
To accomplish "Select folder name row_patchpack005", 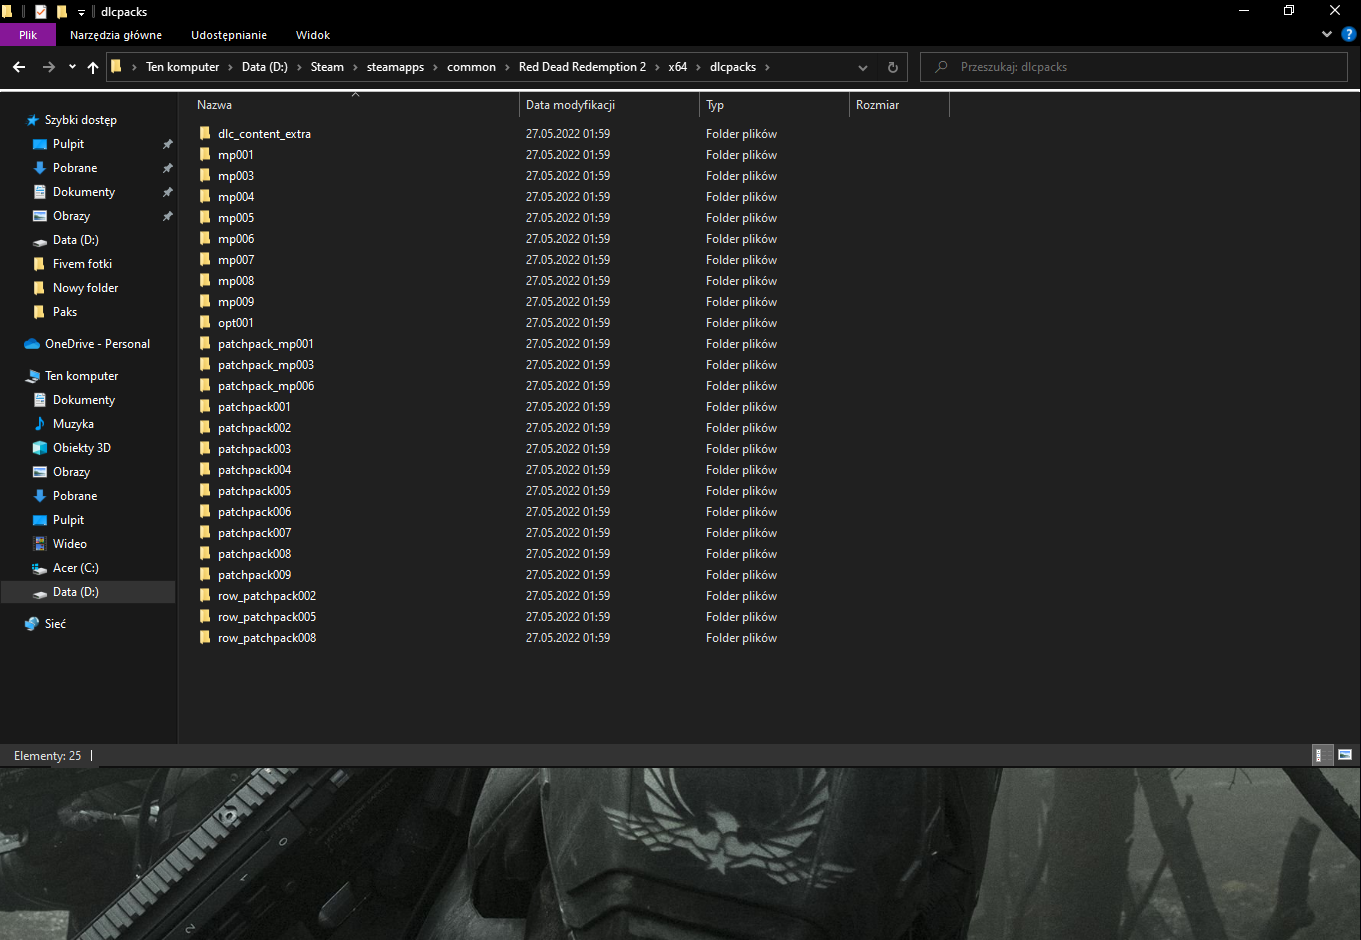I will click(x=267, y=617).
